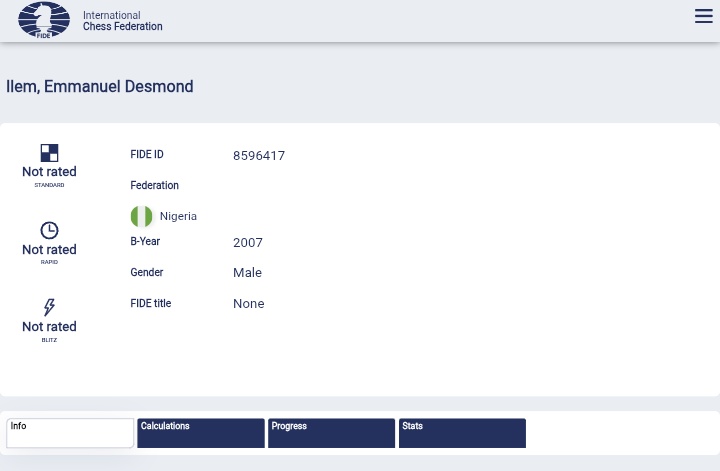The image size is (720, 471).
Task: Open the hamburger menu icon
Action: [703, 16]
